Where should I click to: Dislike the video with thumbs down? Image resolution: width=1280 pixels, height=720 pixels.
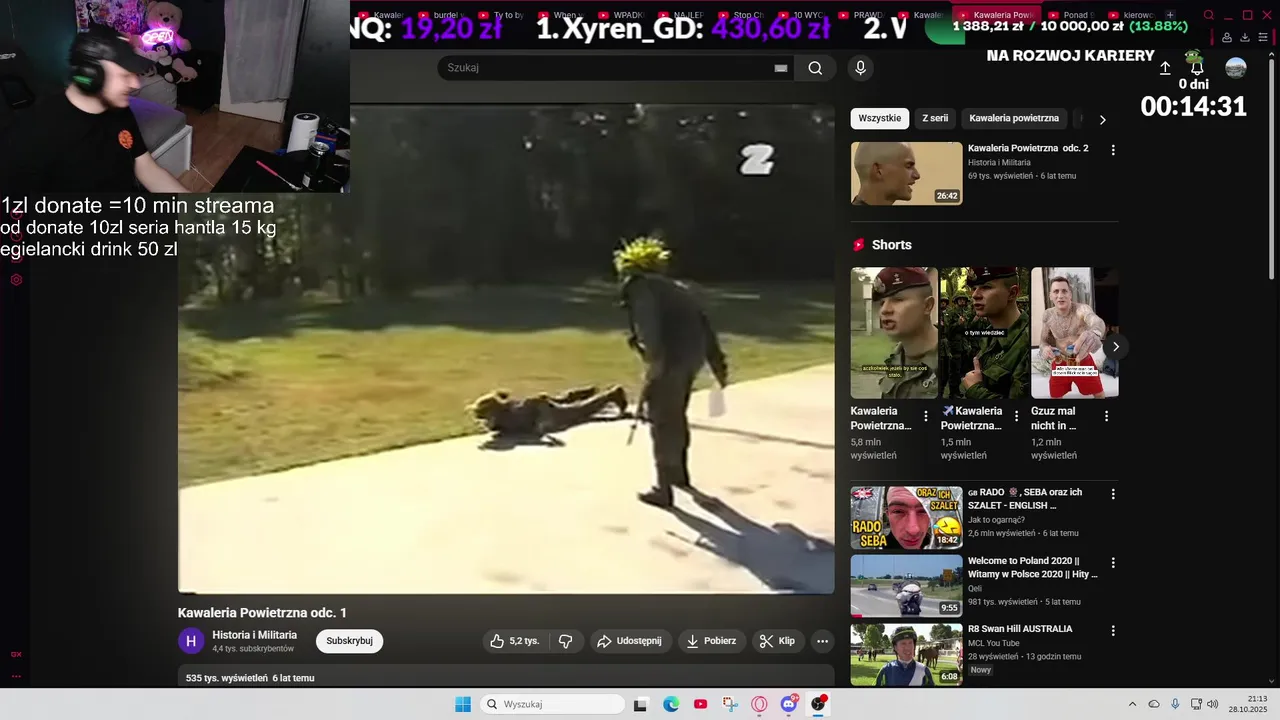(x=566, y=641)
